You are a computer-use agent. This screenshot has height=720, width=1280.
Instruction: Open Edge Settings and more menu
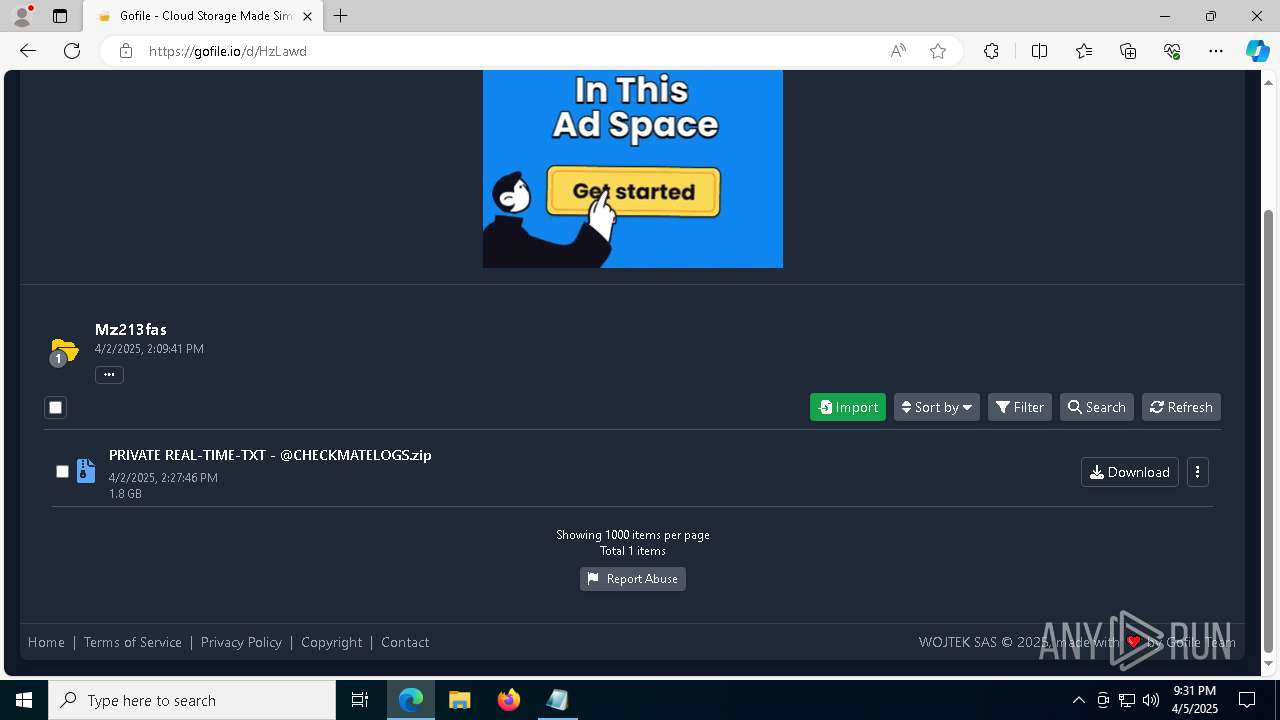click(x=1216, y=51)
